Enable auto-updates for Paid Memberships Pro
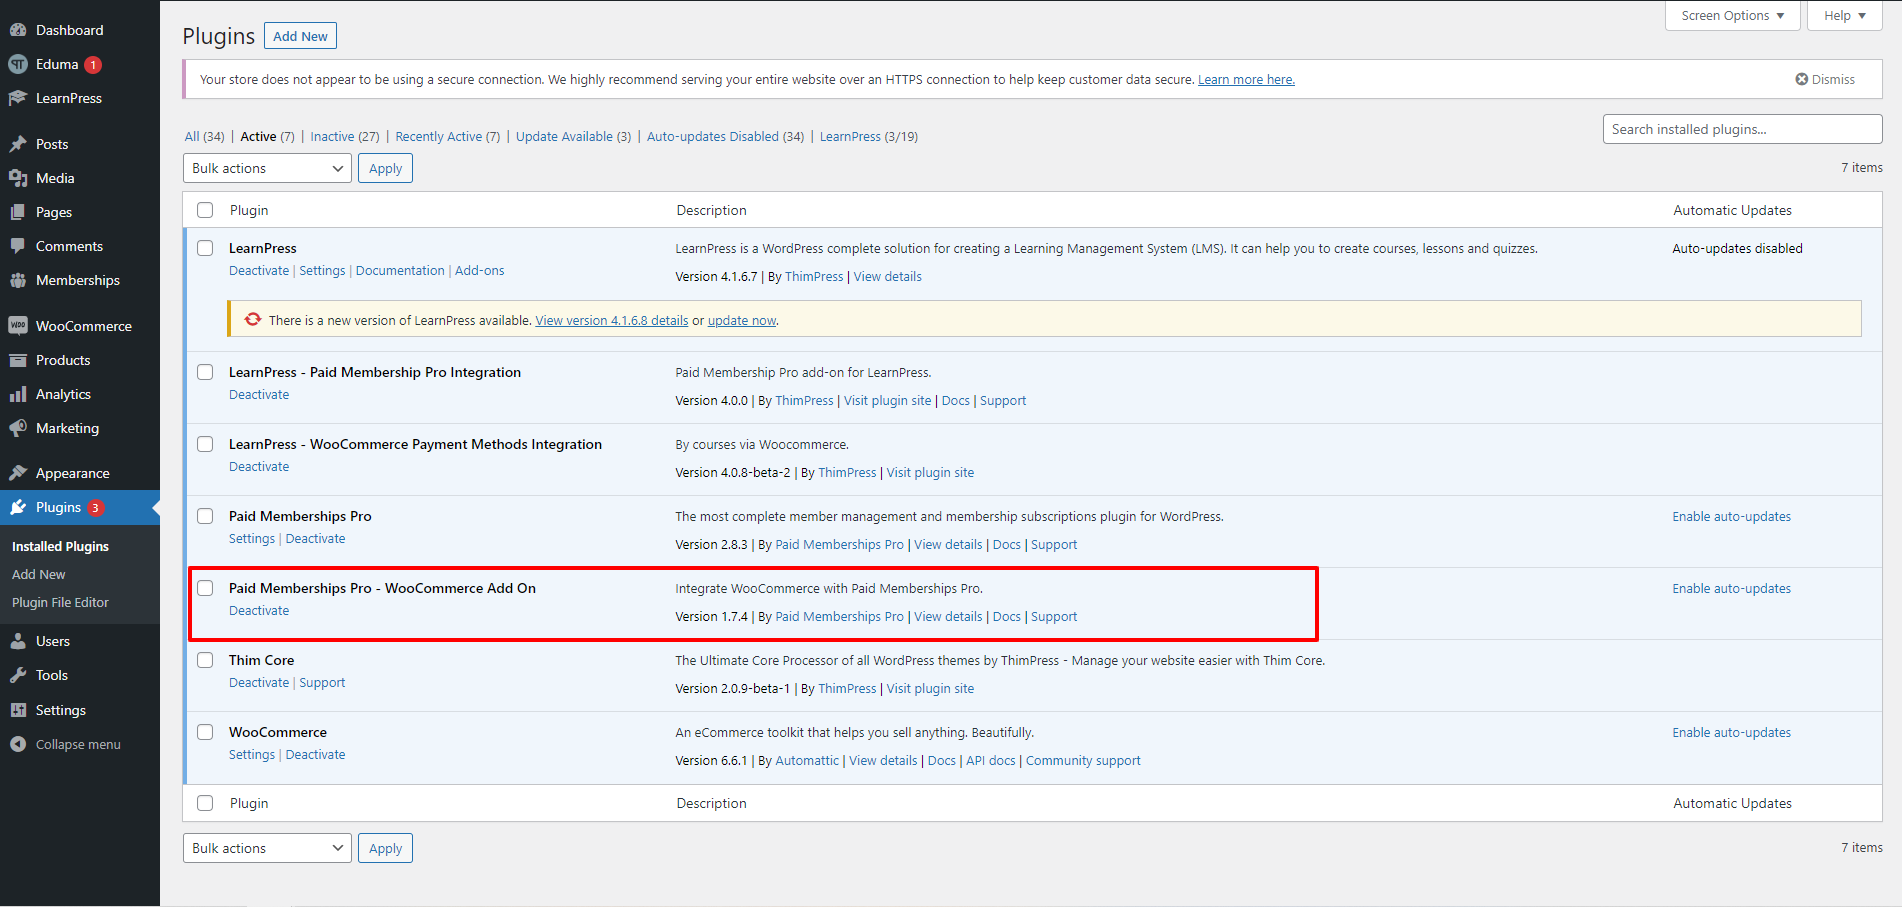The height and width of the screenshot is (907, 1902). tap(1731, 517)
